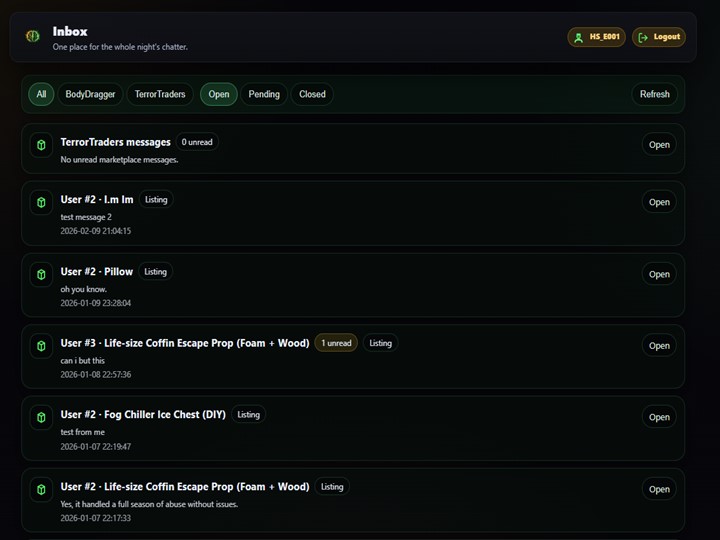The image size is (720, 540).
Task: Click the "can i but this" preview
Action: (x=83, y=361)
